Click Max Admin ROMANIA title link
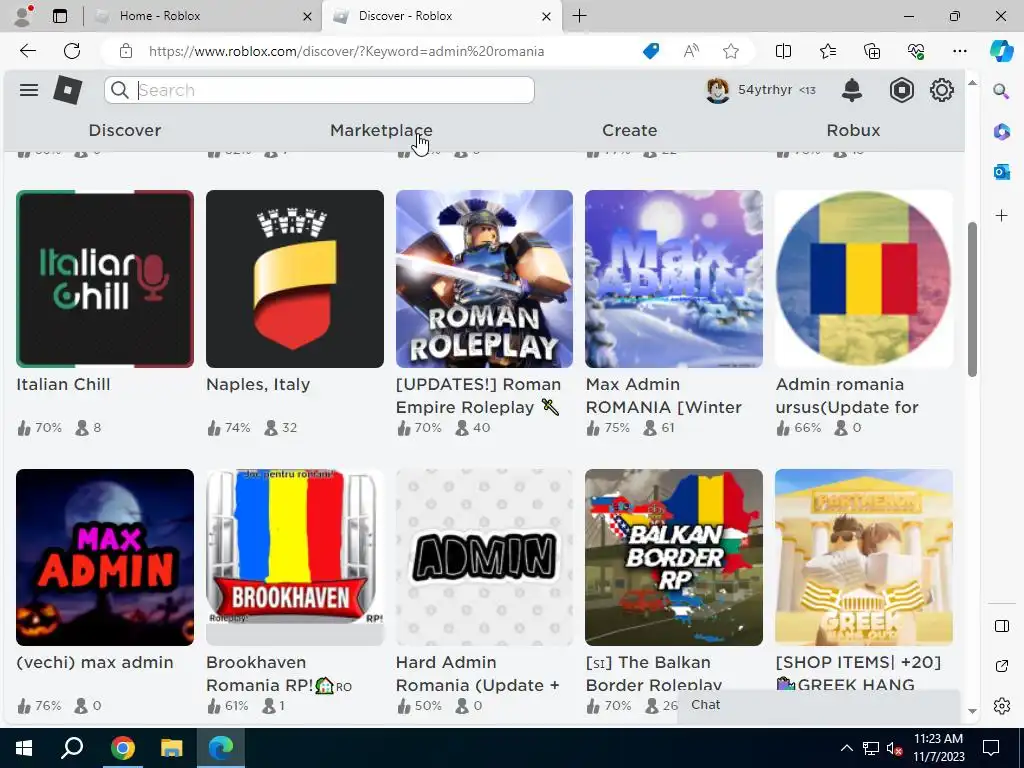This screenshot has width=1024, height=768. pos(664,396)
